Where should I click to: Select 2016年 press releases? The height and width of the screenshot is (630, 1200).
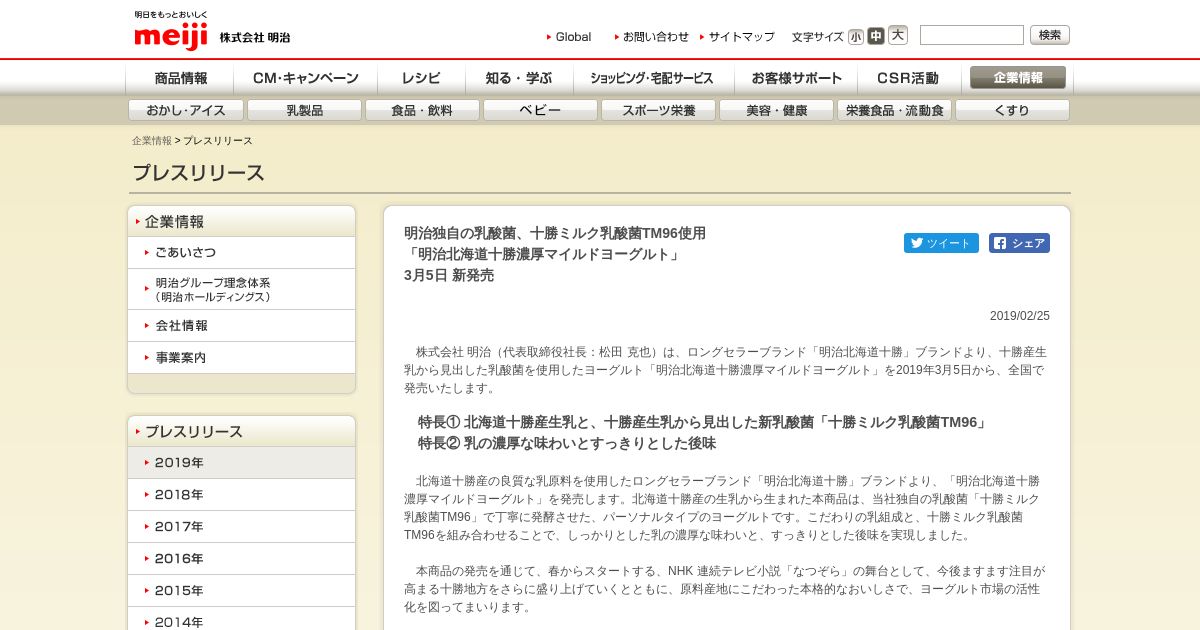click(242, 559)
